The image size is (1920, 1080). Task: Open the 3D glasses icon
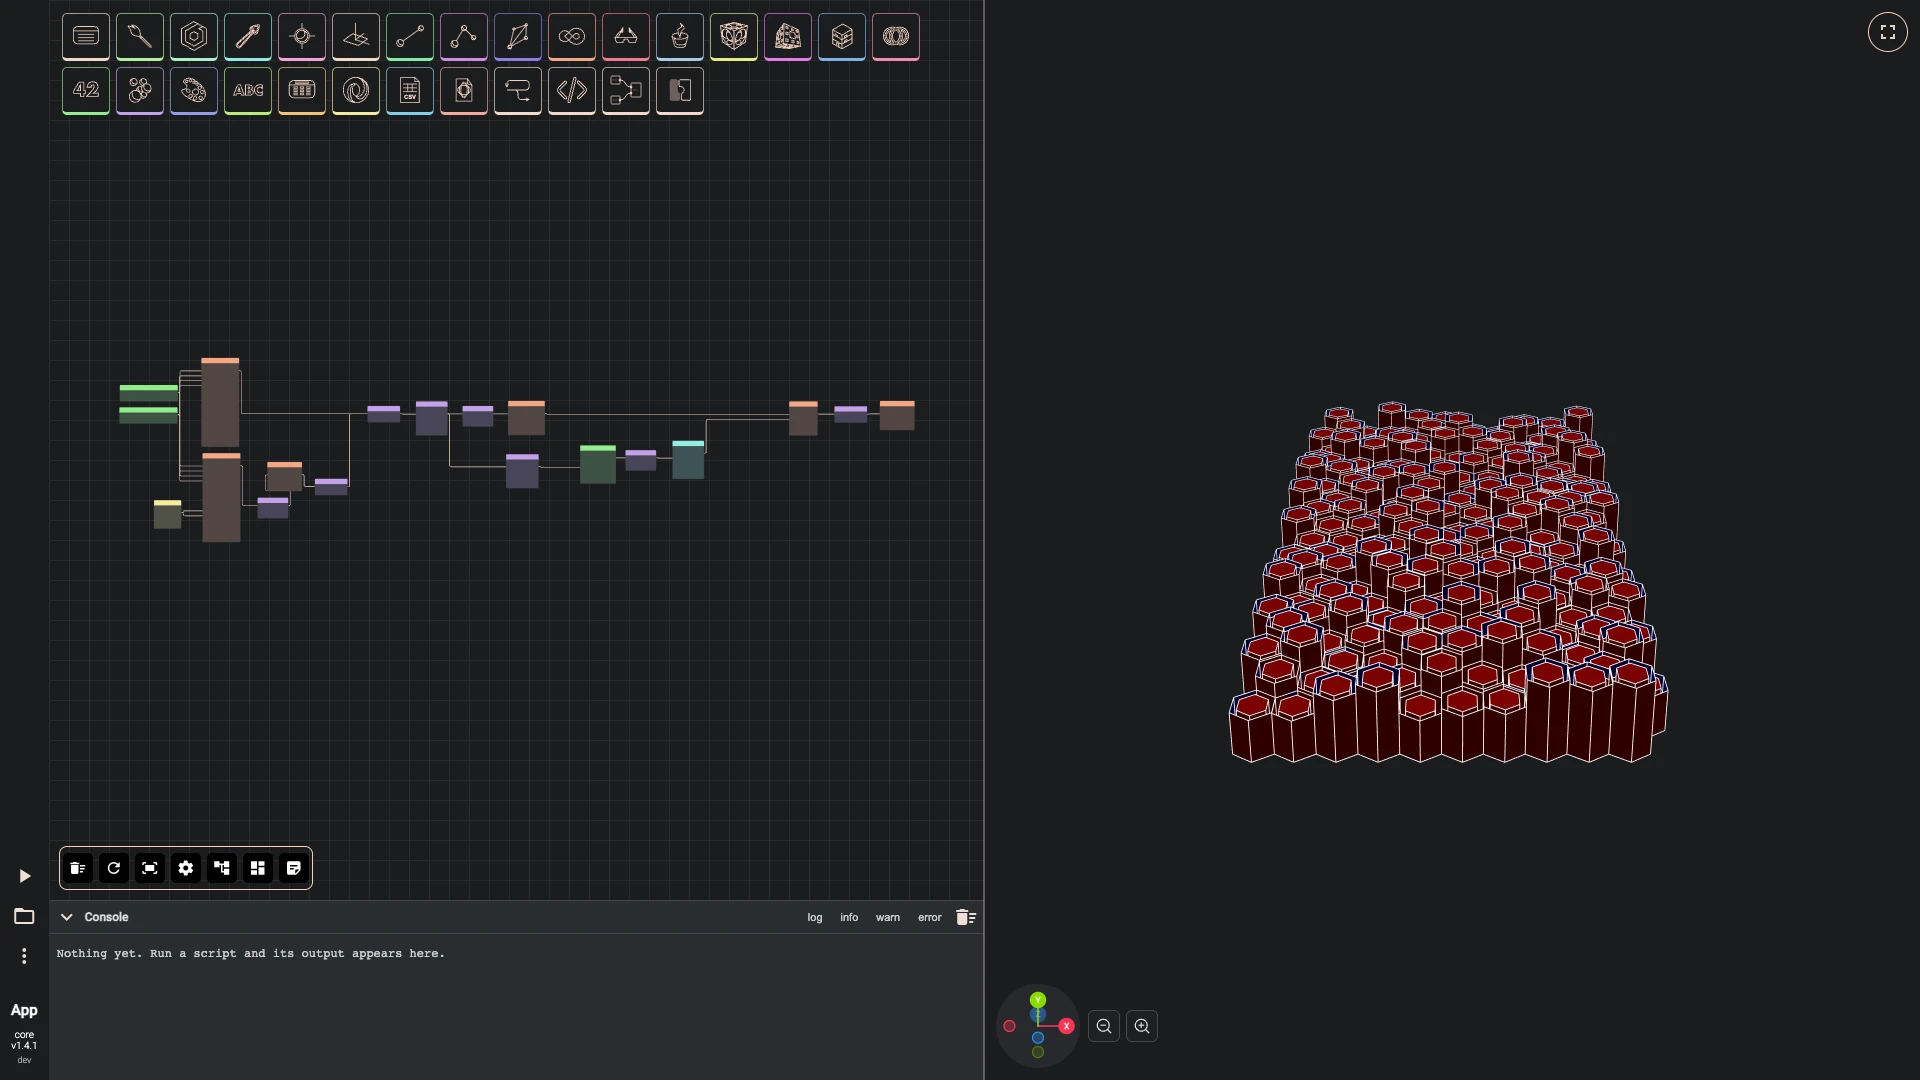pyautogui.click(x=626, y=37)
